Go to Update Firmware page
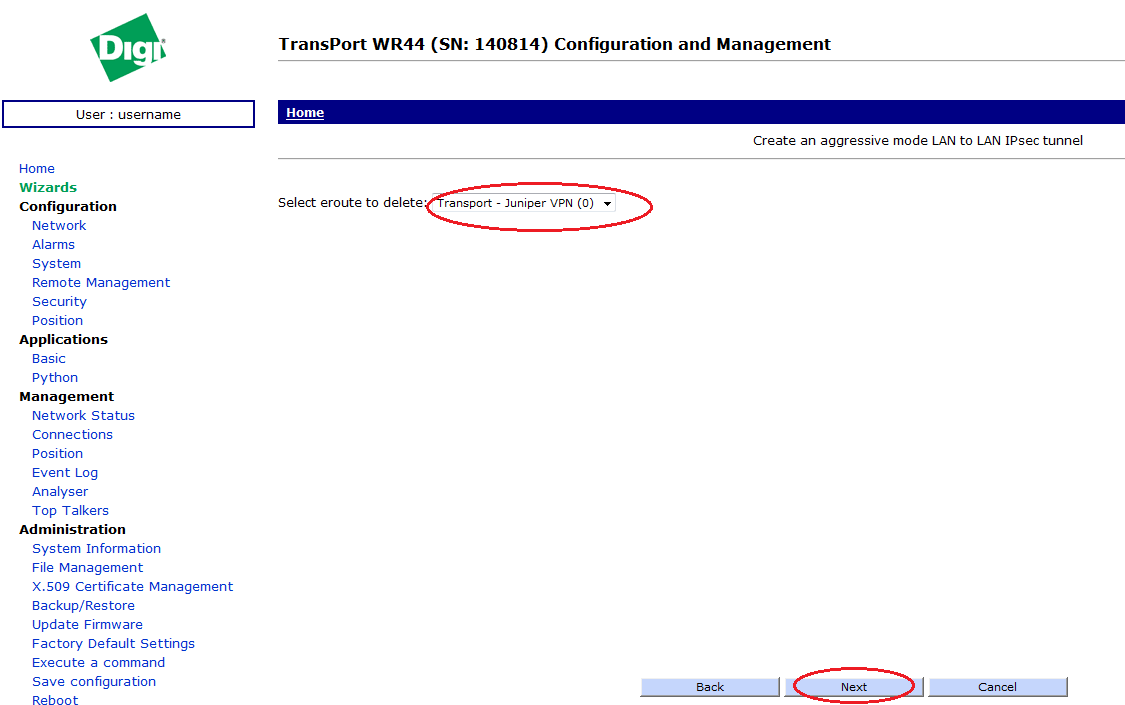1125x705 pixels. click(87, 625)
